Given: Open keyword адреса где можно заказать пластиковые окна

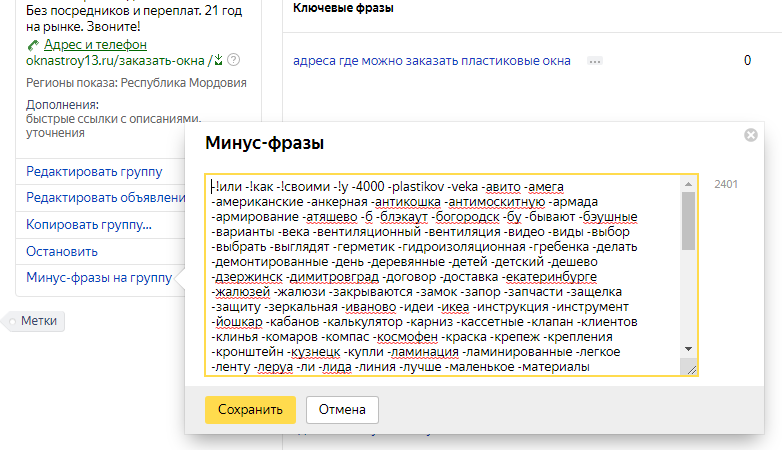Looking at the screenshot, I should click(x=431, y=61).
